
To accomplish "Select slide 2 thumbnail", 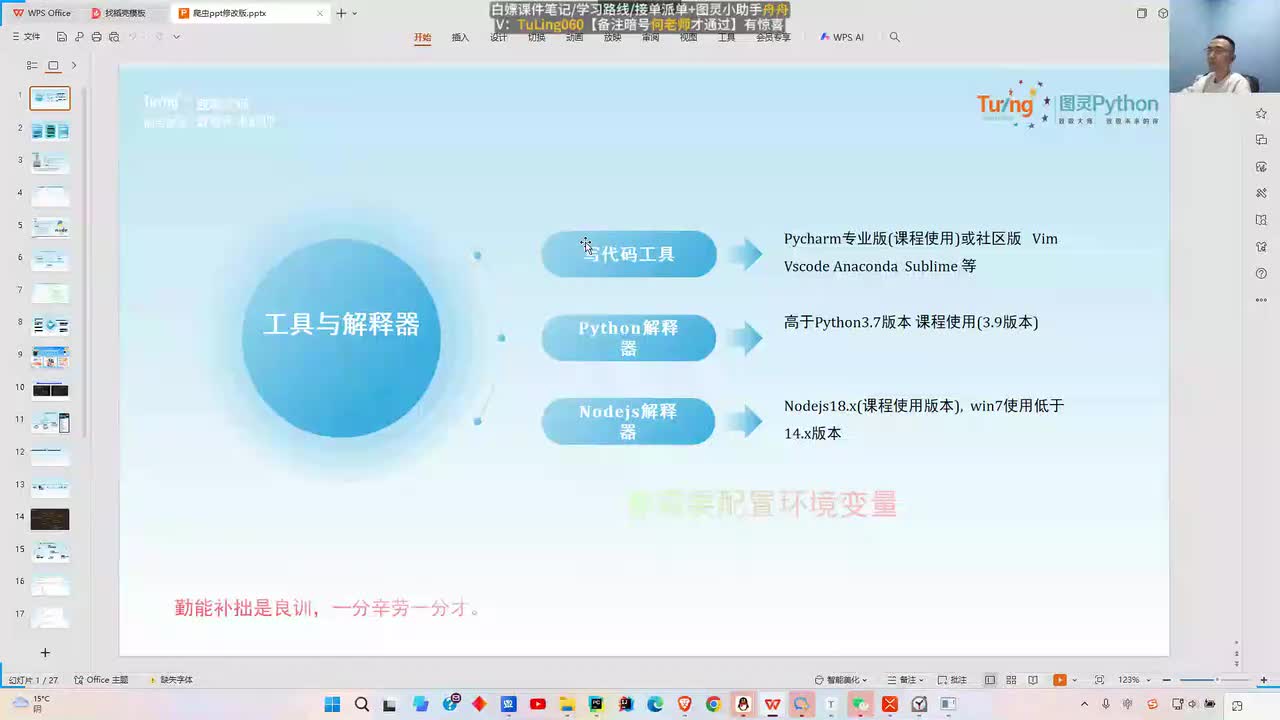I will 50,131.
